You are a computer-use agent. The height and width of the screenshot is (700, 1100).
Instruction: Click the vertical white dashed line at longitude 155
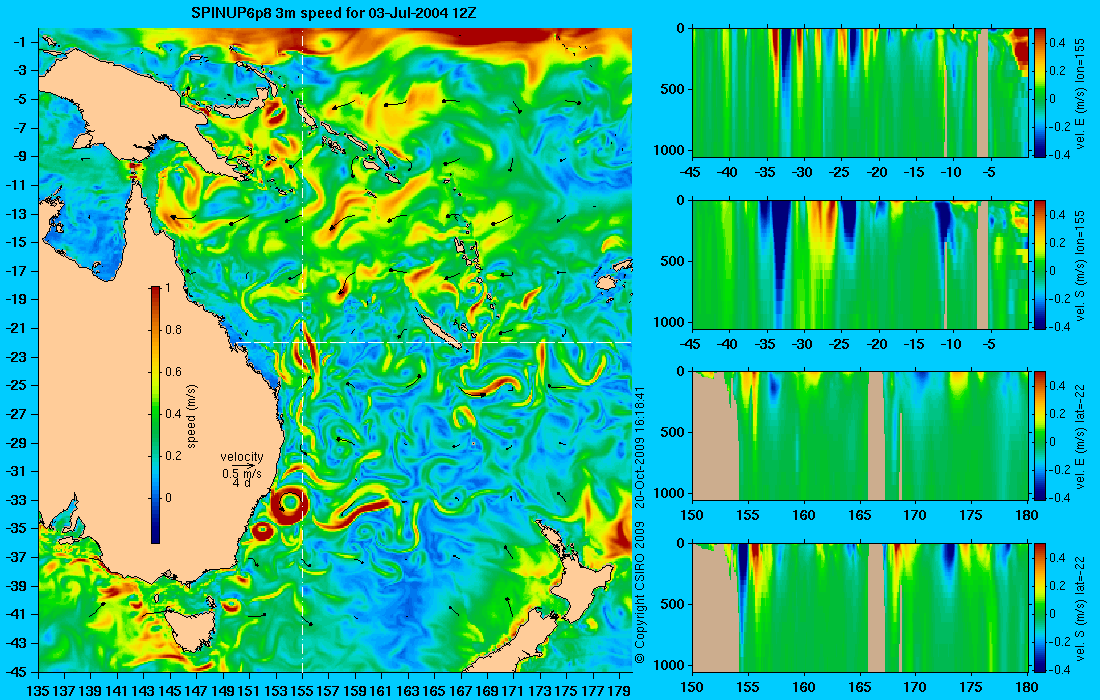click(x=302, y=350)
